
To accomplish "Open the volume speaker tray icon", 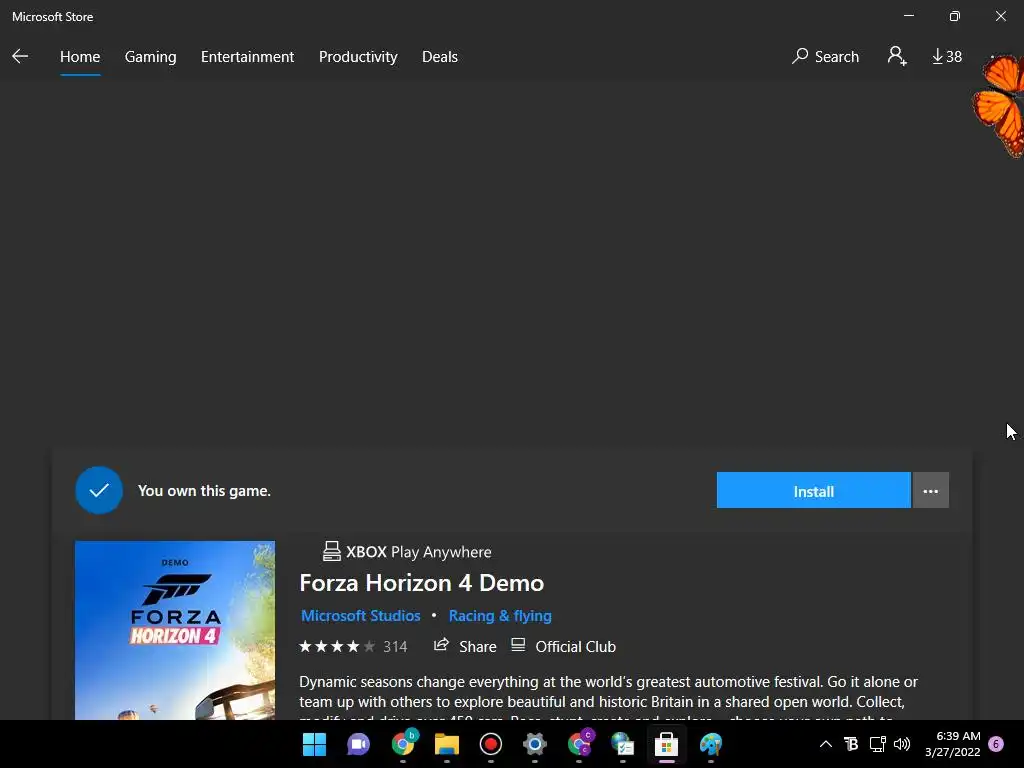I will (902, 744).
